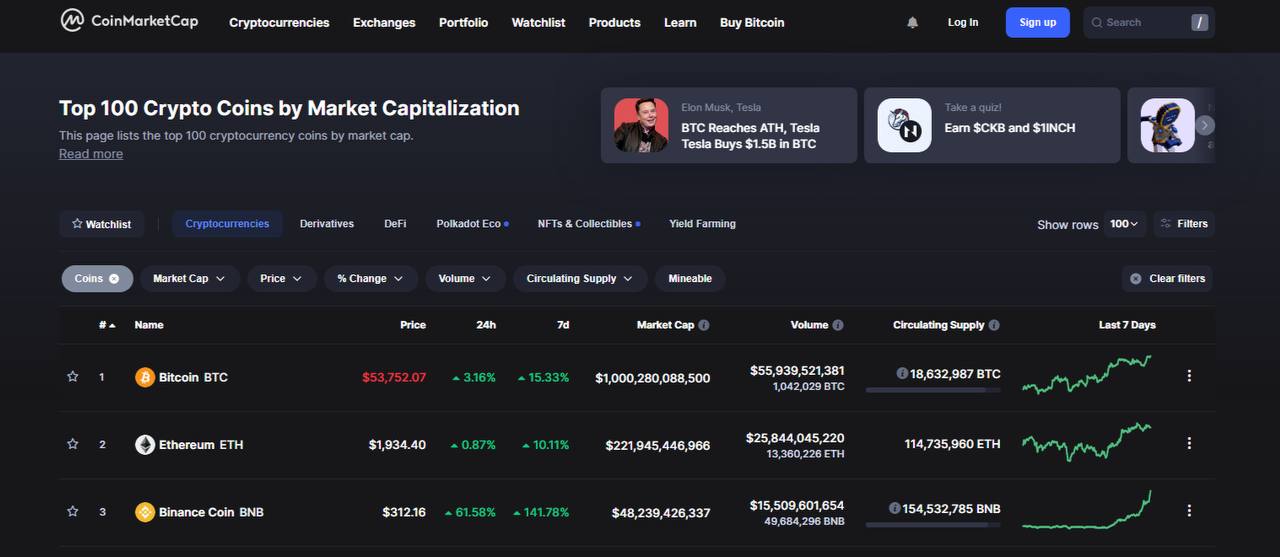Expand the Market Cap filter dropdown
Screen dimensions: 1280x557
pos(190,279)
